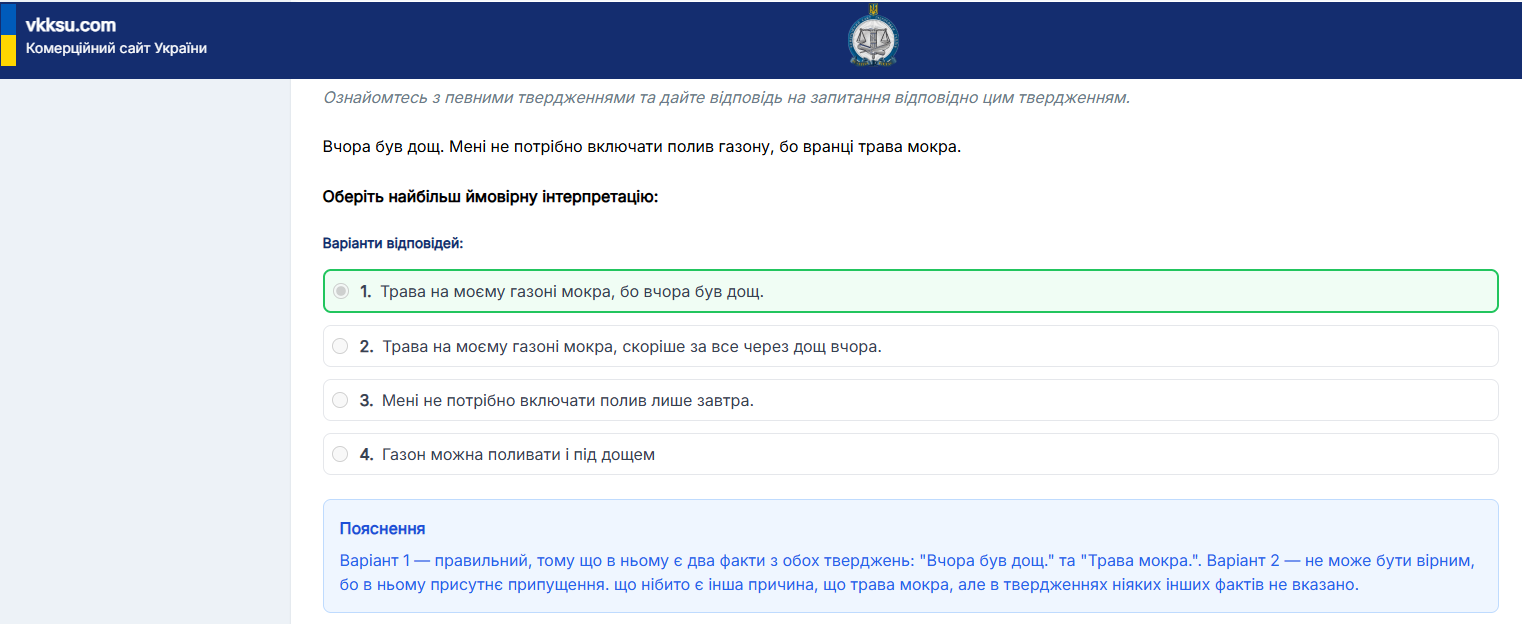The width and height of the screenshot is (1522, 624).
Task: Click the 'Пояснення' heading
Action: 383,529
